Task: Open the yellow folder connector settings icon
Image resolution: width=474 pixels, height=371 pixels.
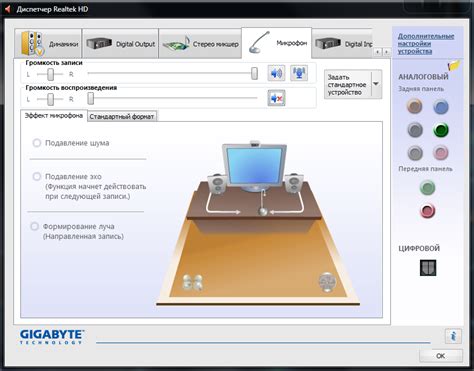Action: [454, 65]
